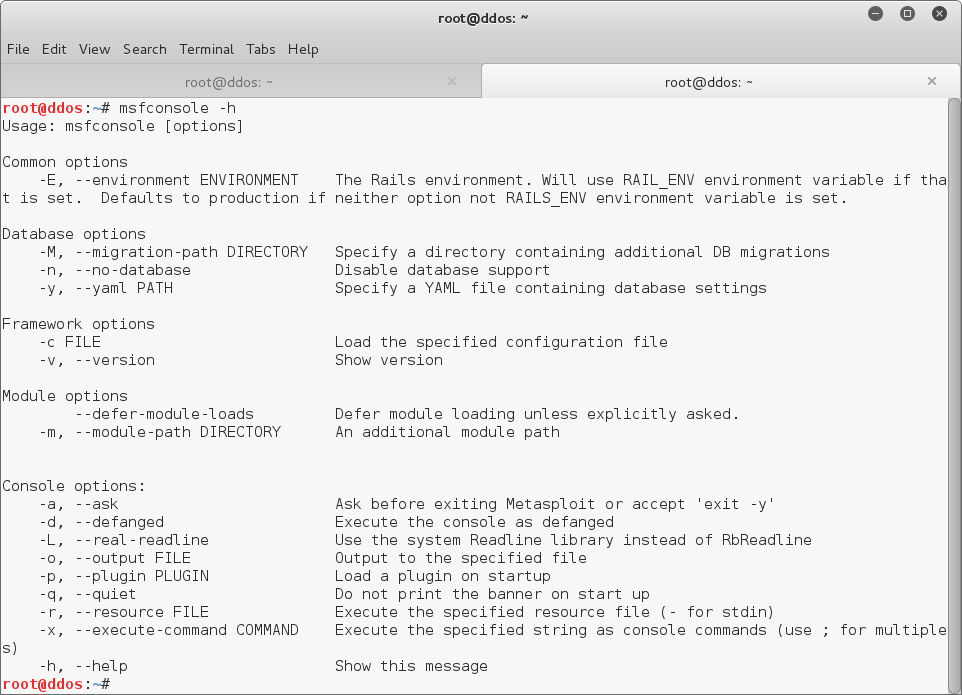Click the window title root@ddos: ~

point(483,16)
